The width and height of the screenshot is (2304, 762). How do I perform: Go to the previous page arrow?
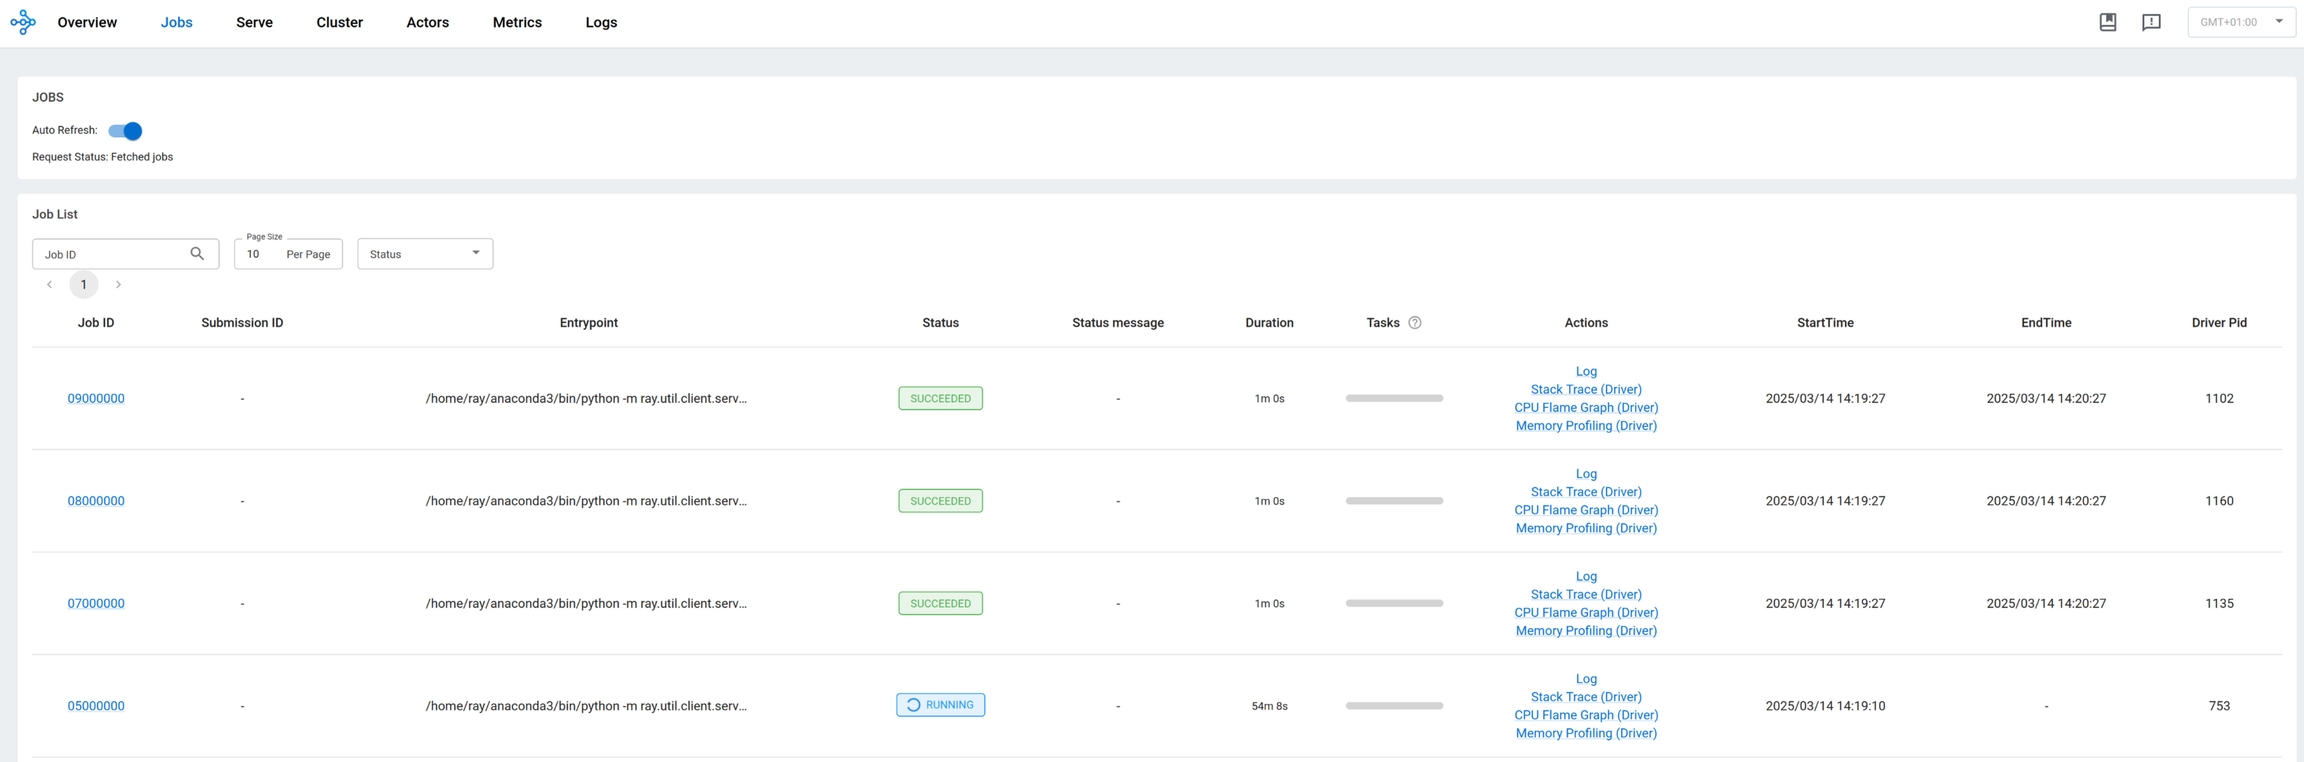pos(49,285)
